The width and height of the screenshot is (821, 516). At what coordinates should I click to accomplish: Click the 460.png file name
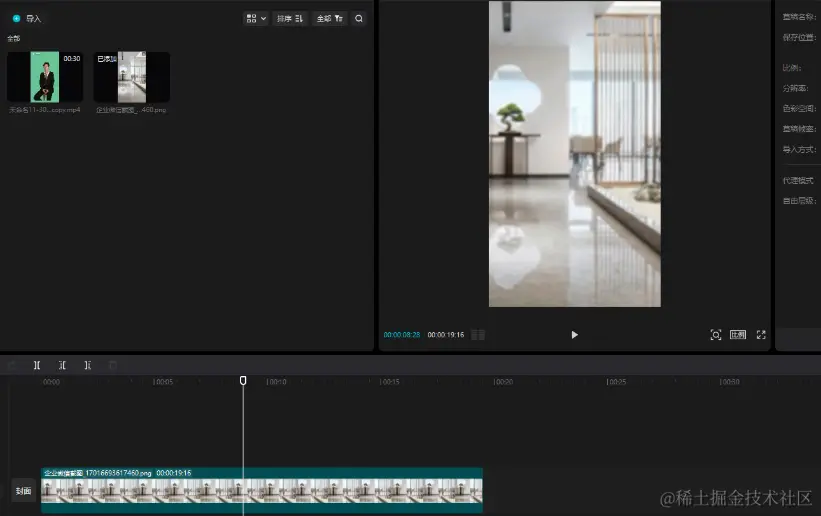coord(131,110)
